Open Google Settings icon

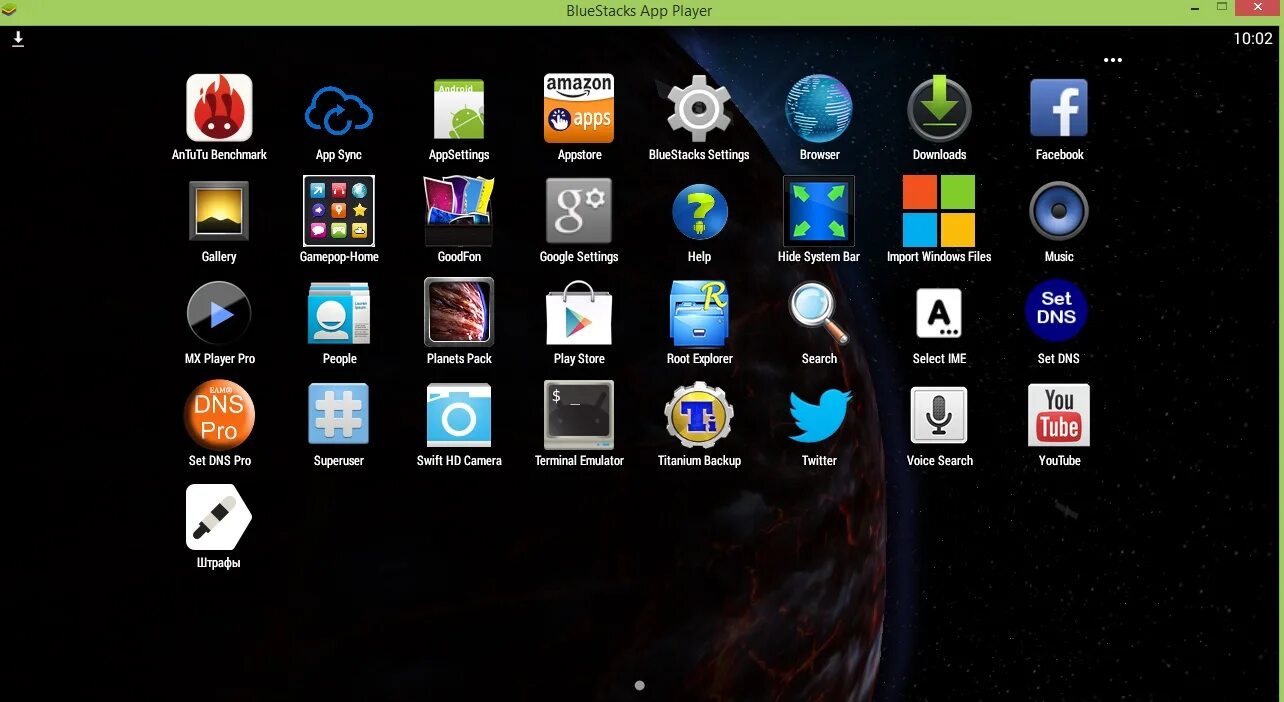[579, 211]
